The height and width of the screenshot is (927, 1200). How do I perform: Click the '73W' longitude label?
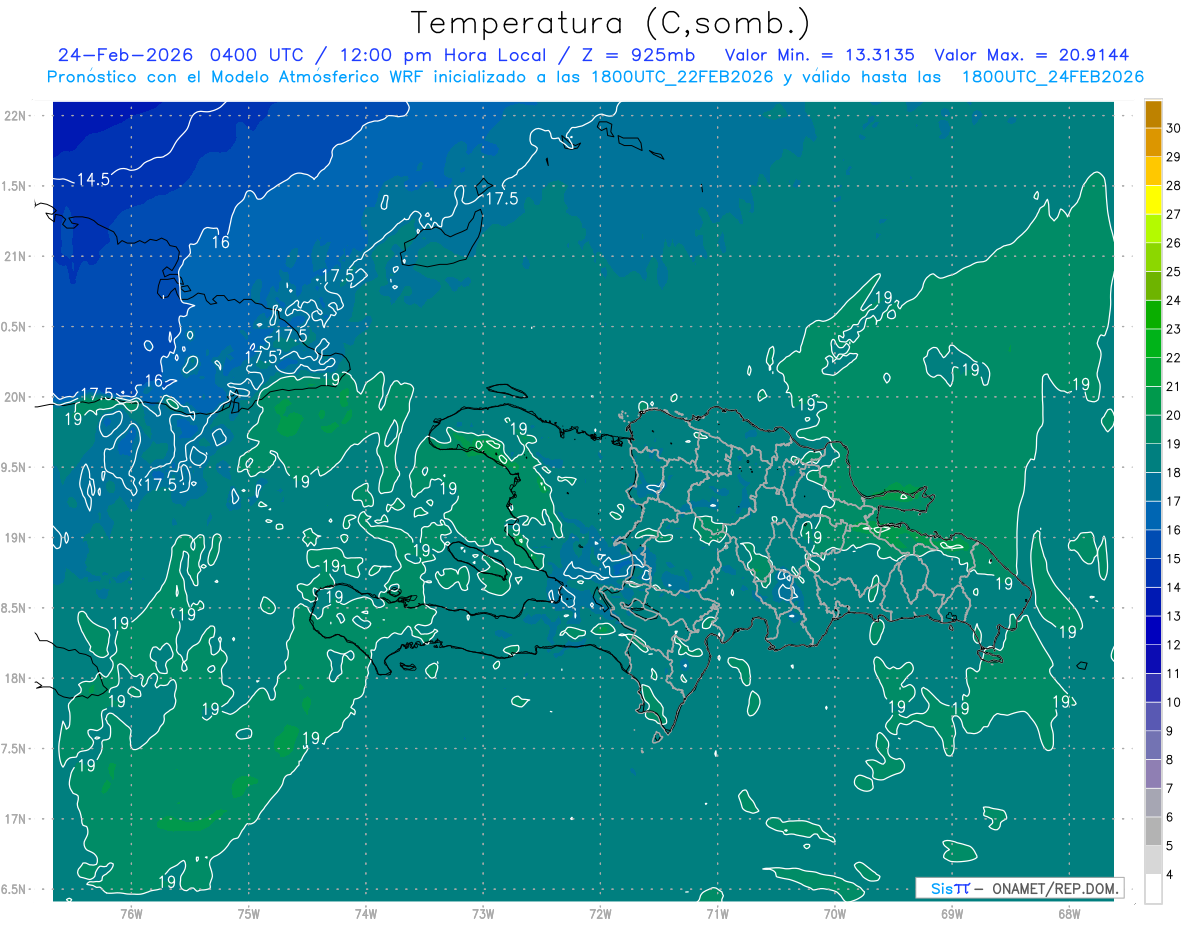pyautogui.click(x=482, y=913)
